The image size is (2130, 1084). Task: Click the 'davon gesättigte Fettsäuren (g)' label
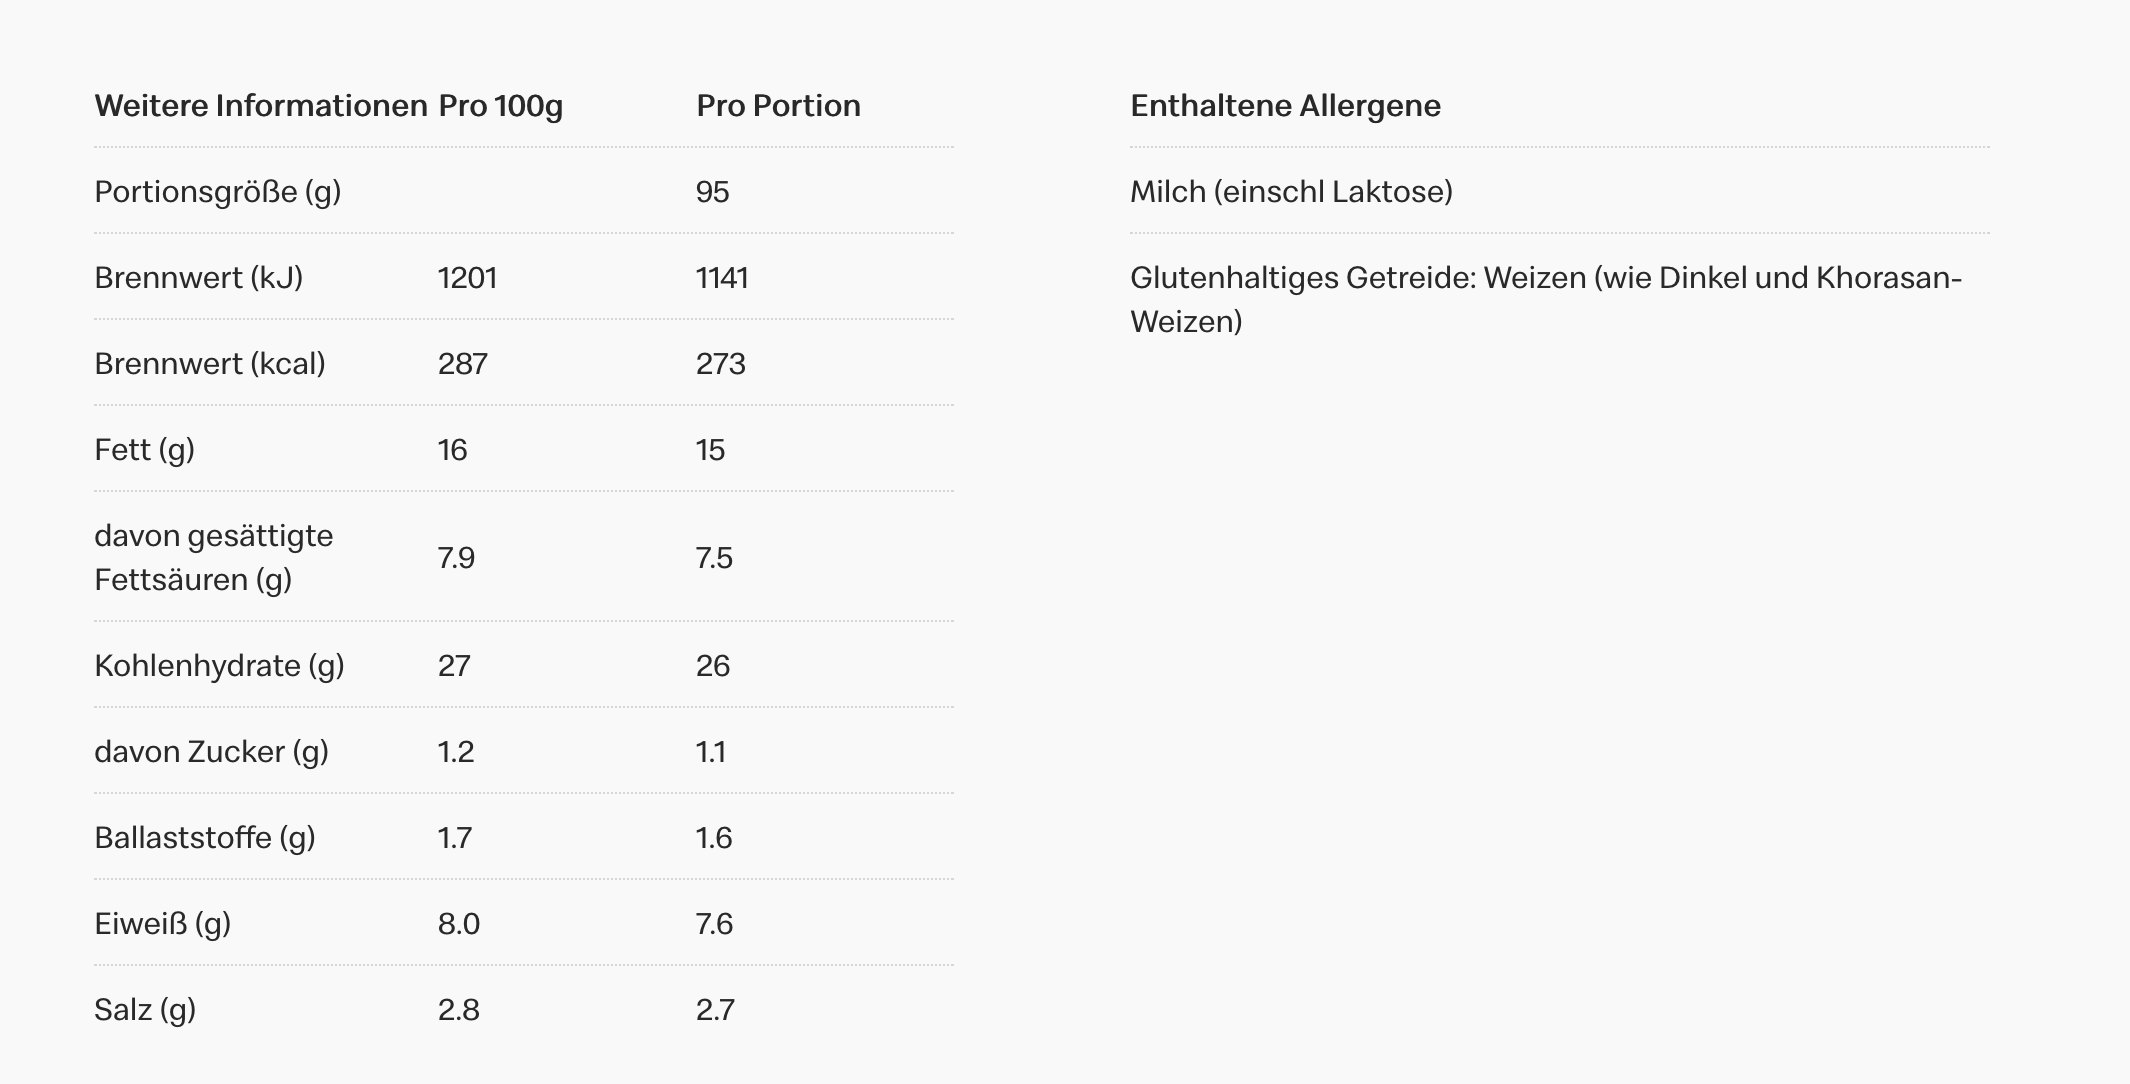pos(213,557)
